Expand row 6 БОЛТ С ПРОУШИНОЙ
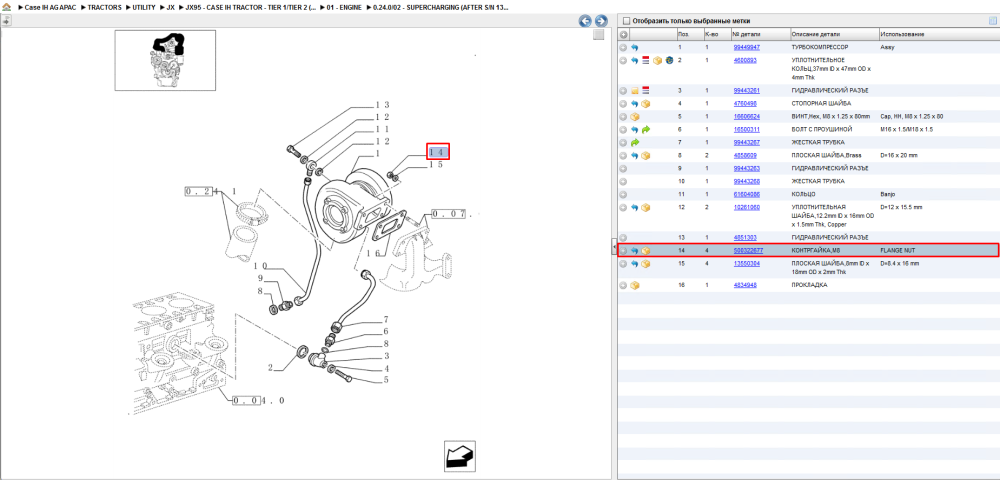 tap(623, 129)
